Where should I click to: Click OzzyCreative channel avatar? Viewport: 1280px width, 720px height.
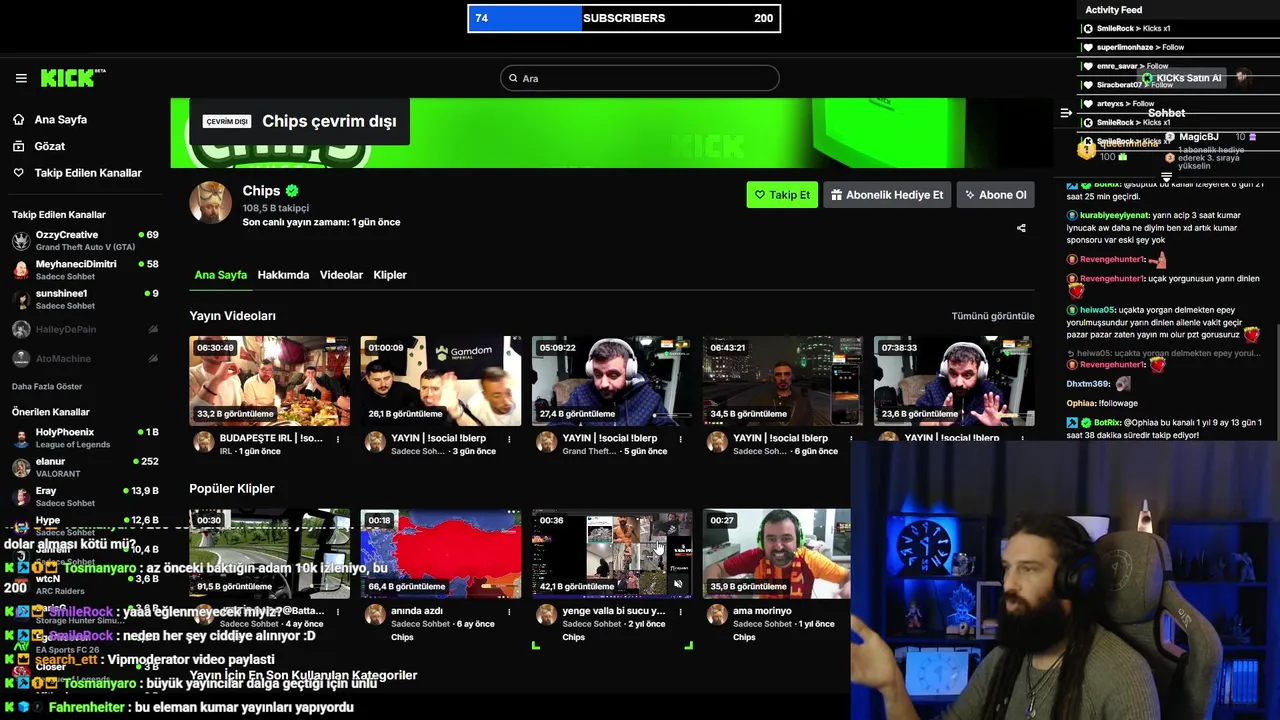pos(21,241)
